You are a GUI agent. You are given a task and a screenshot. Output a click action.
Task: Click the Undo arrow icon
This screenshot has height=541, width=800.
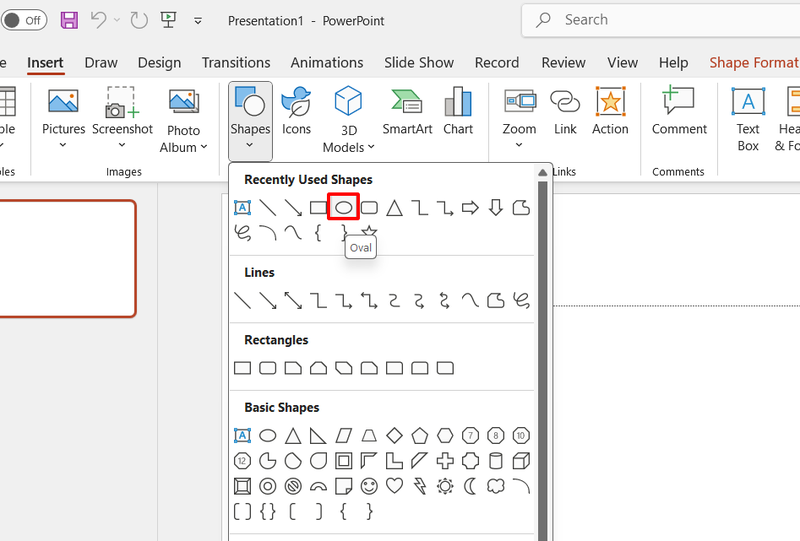[x=98, y=20]
